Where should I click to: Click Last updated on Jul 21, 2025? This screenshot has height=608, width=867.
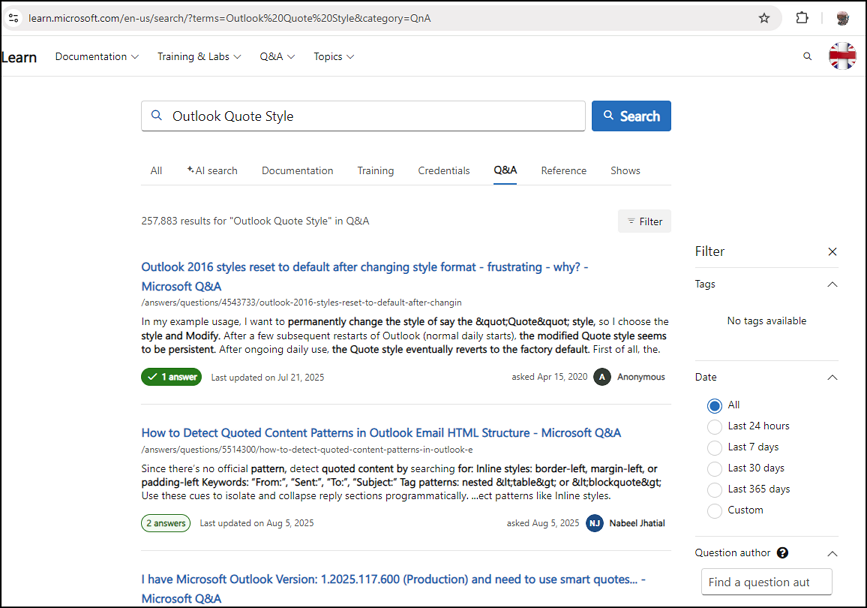268,378
